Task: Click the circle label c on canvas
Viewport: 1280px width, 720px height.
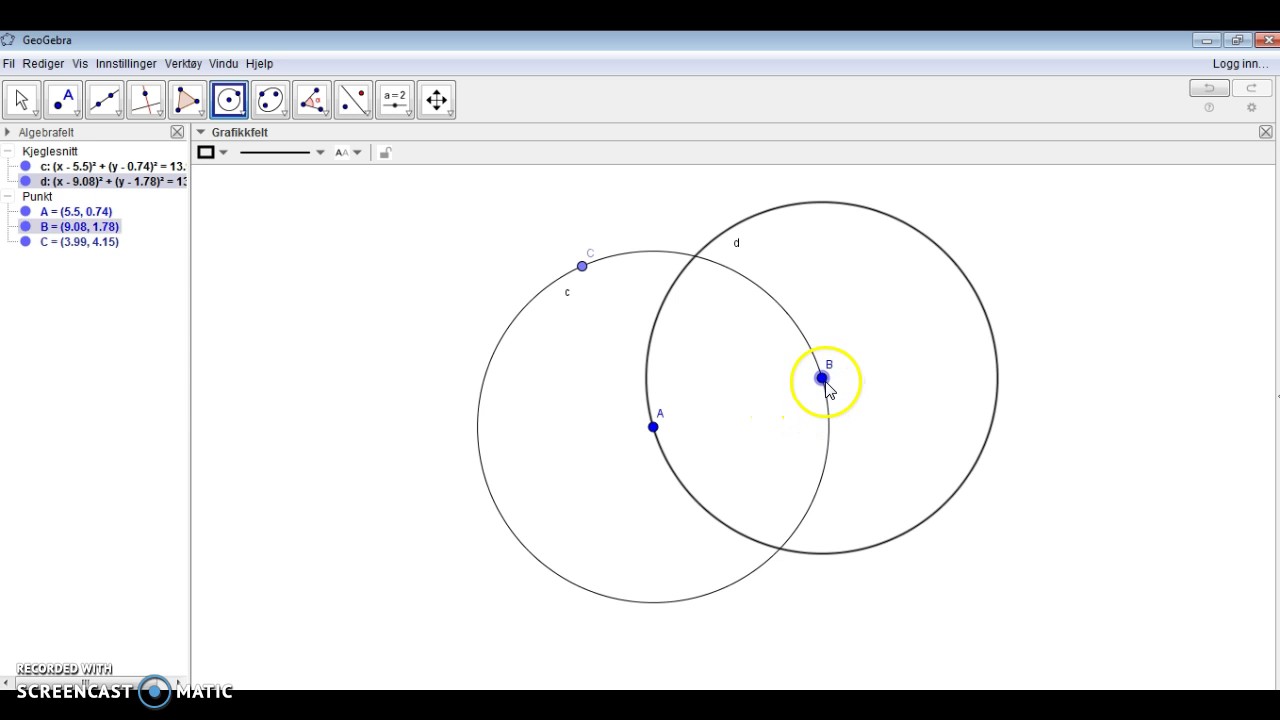Action: [567, 292]
